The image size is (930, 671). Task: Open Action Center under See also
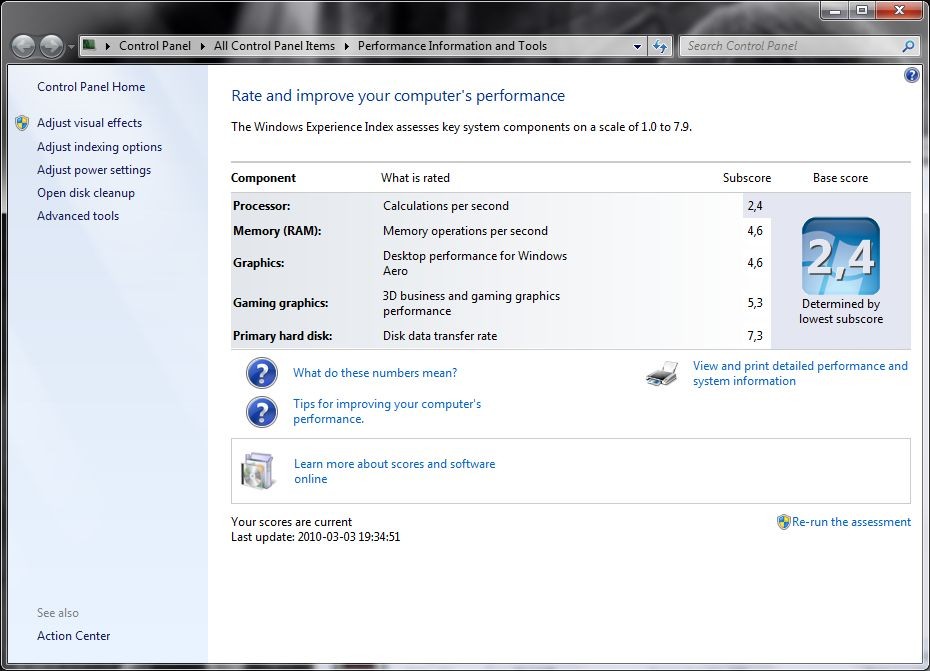[74, 636]
